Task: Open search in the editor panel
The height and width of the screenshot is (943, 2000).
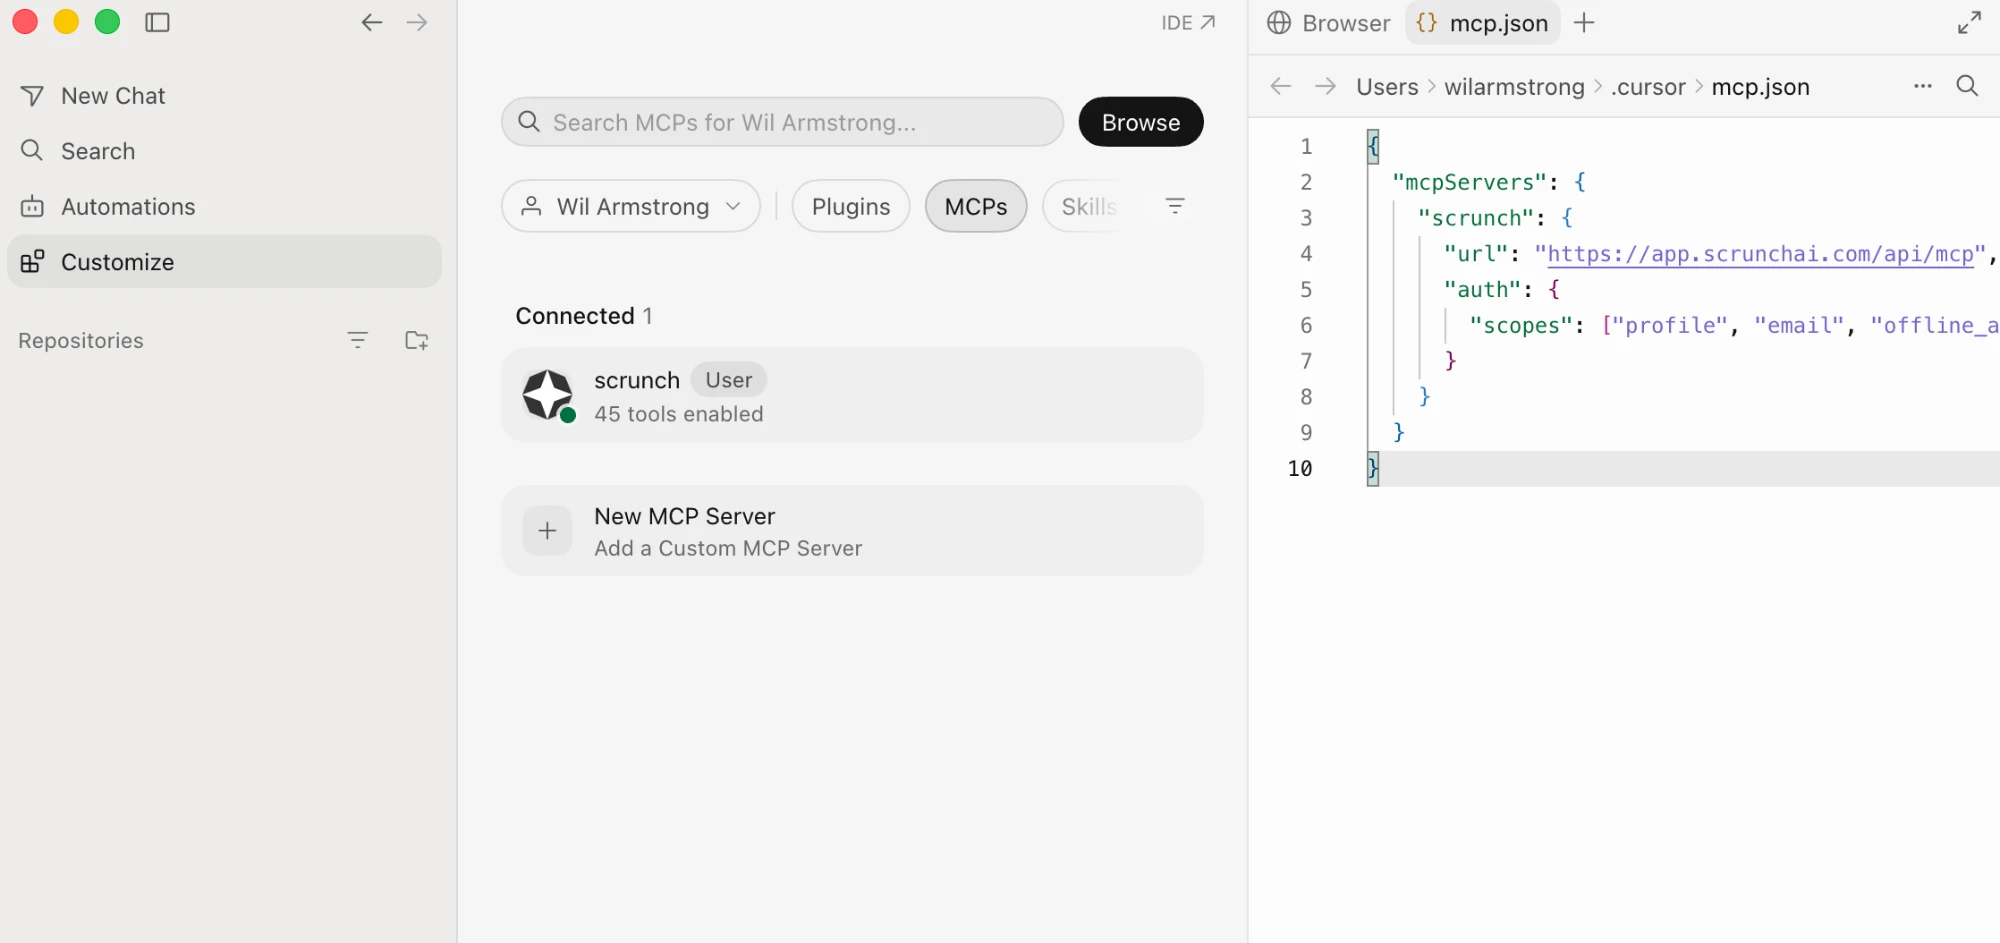Action: click(1967, 86)
